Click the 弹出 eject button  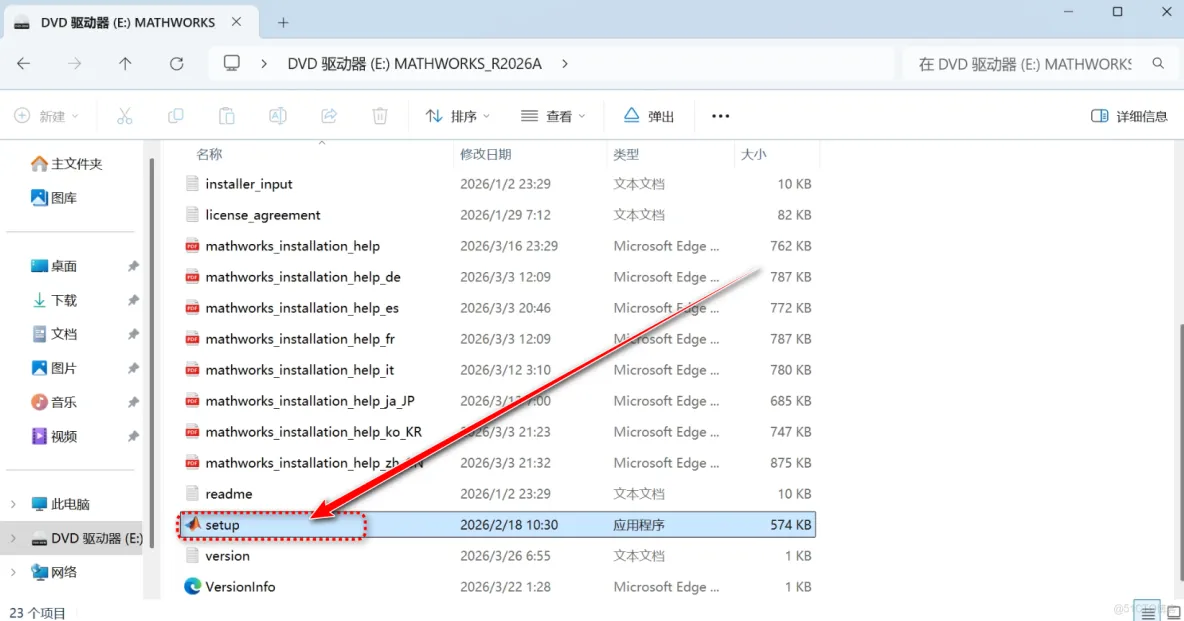tap(649, 116)
